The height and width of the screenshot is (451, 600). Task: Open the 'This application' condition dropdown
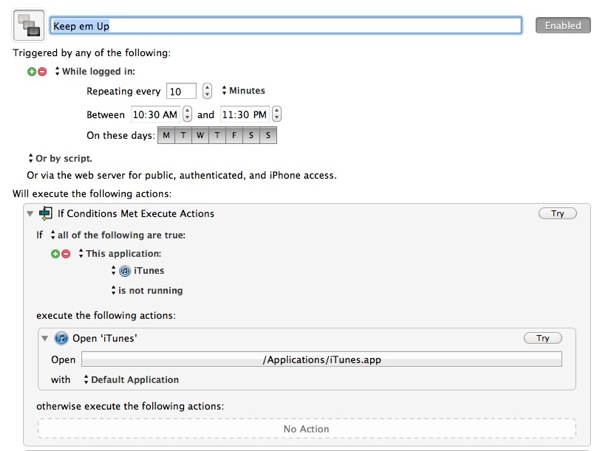pyautogui.click(x=120, y=254)
